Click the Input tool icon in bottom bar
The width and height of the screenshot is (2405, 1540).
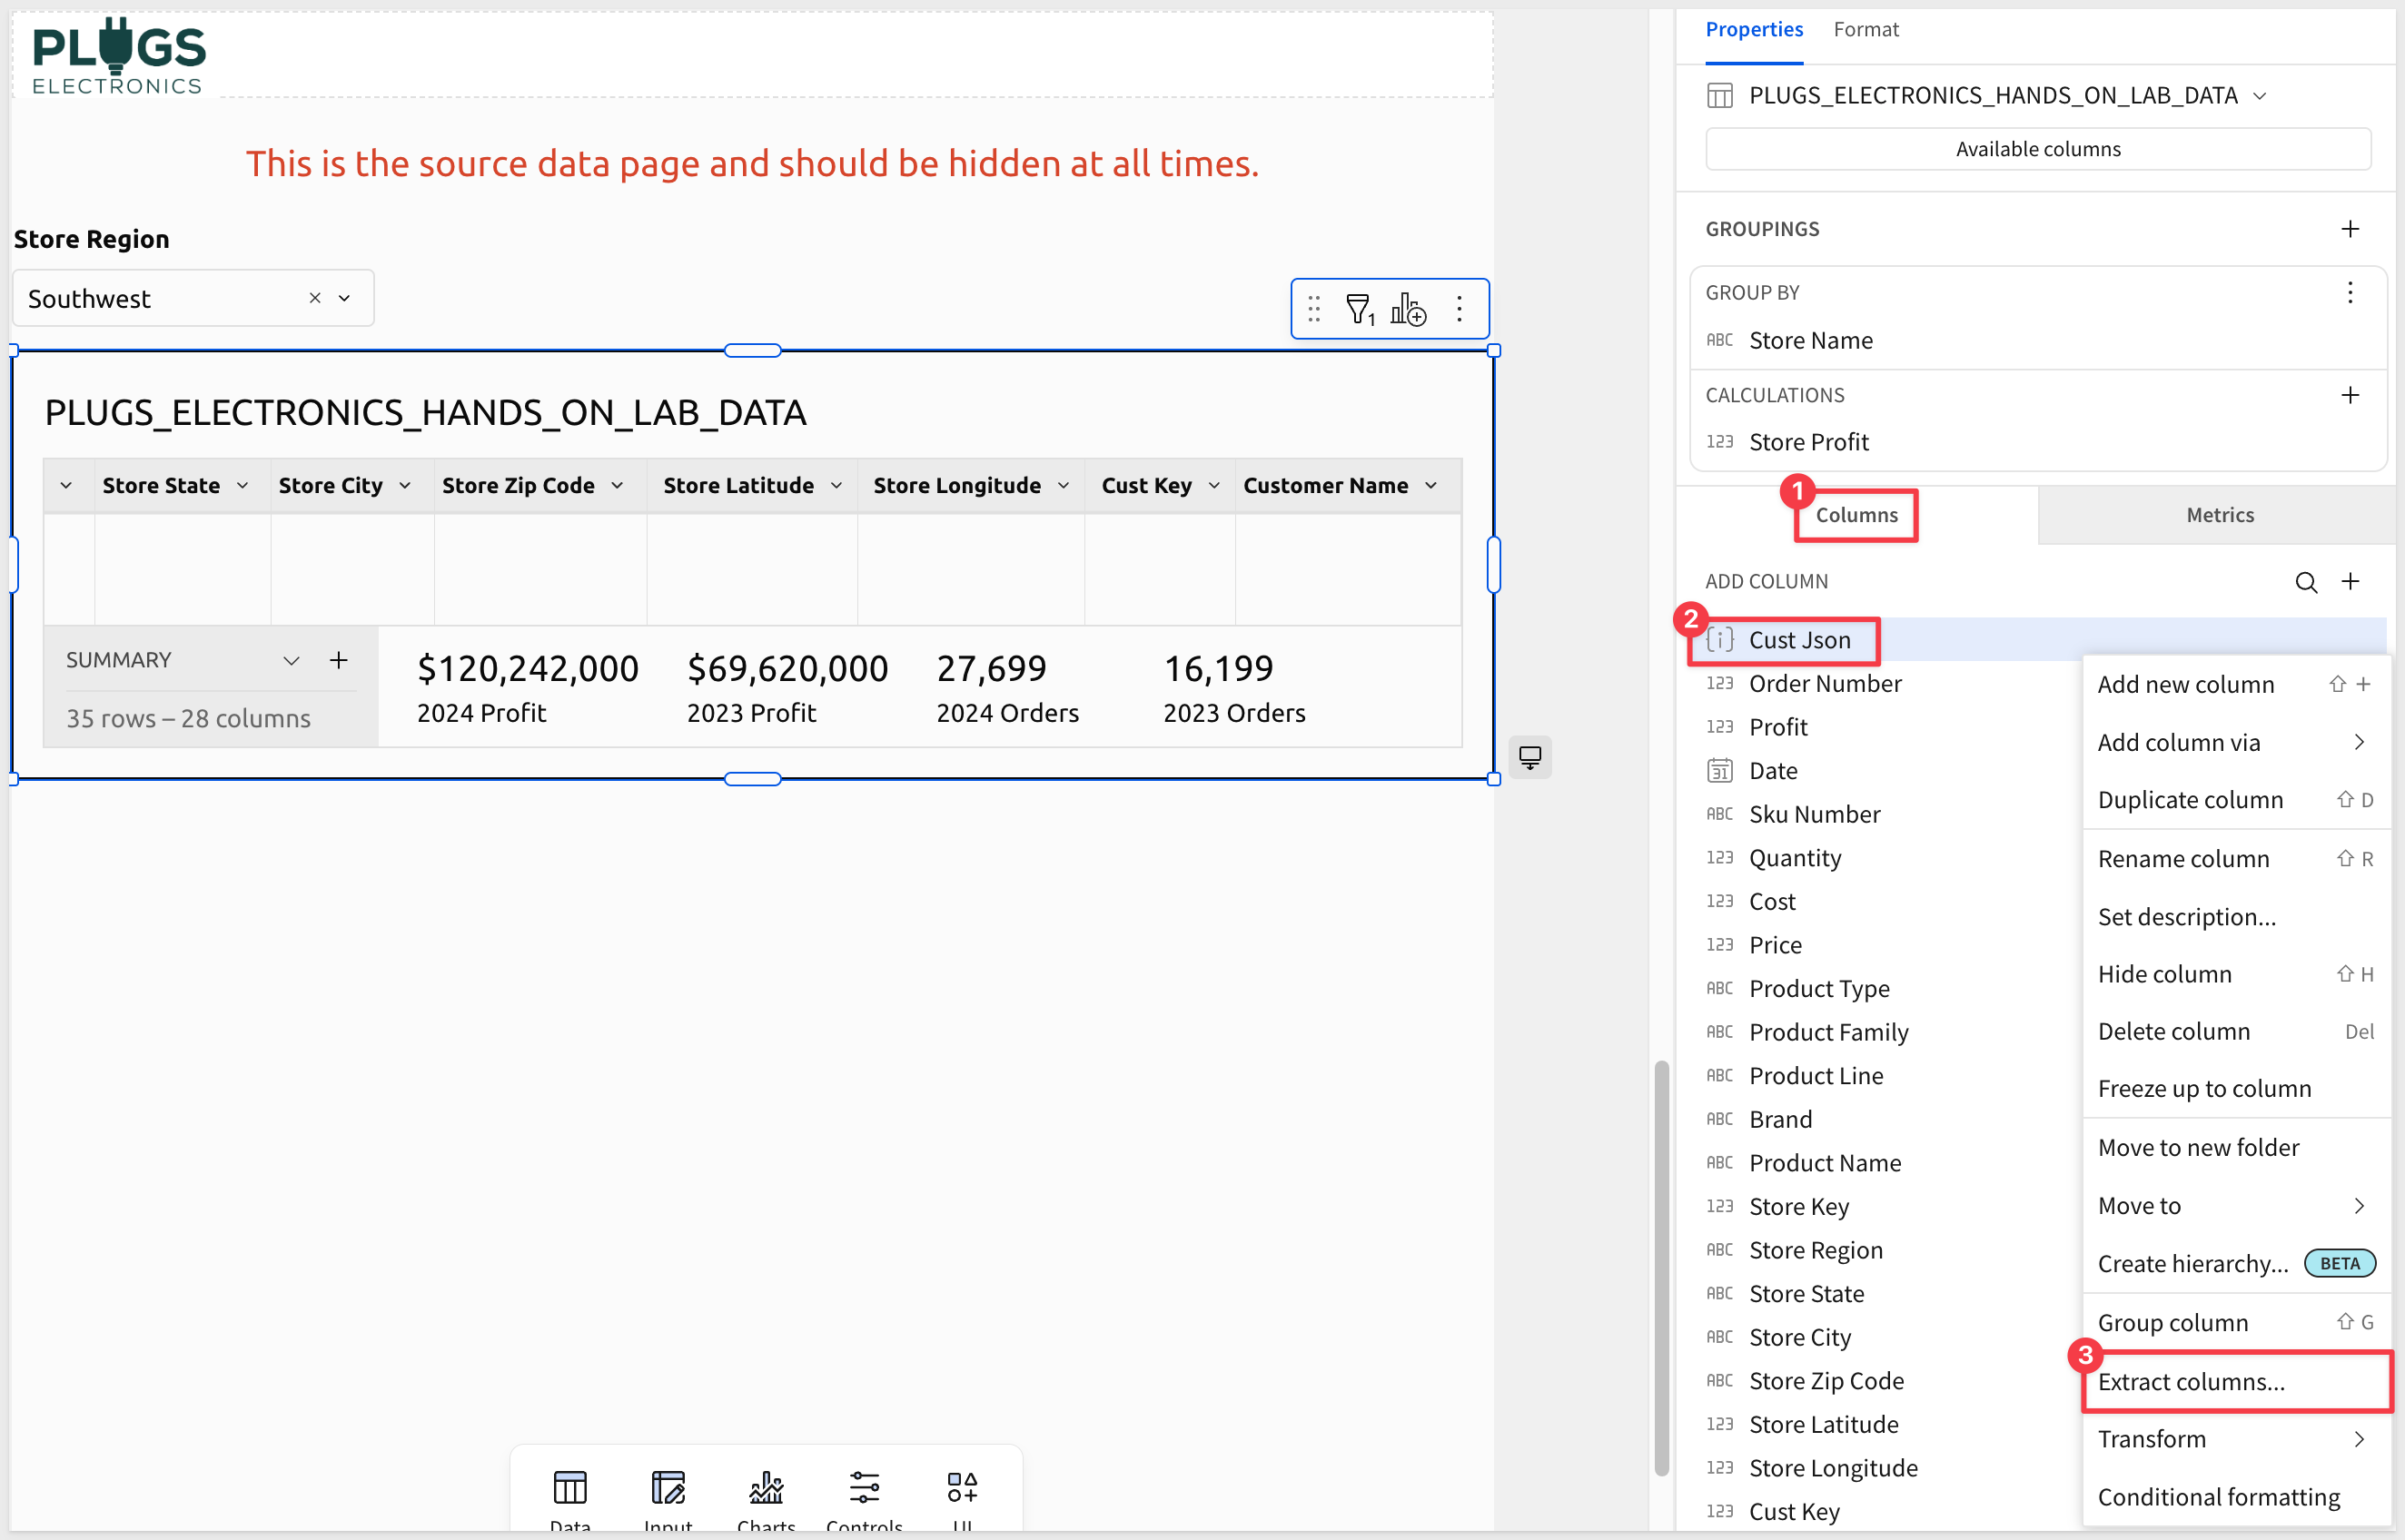(668, 1490)
